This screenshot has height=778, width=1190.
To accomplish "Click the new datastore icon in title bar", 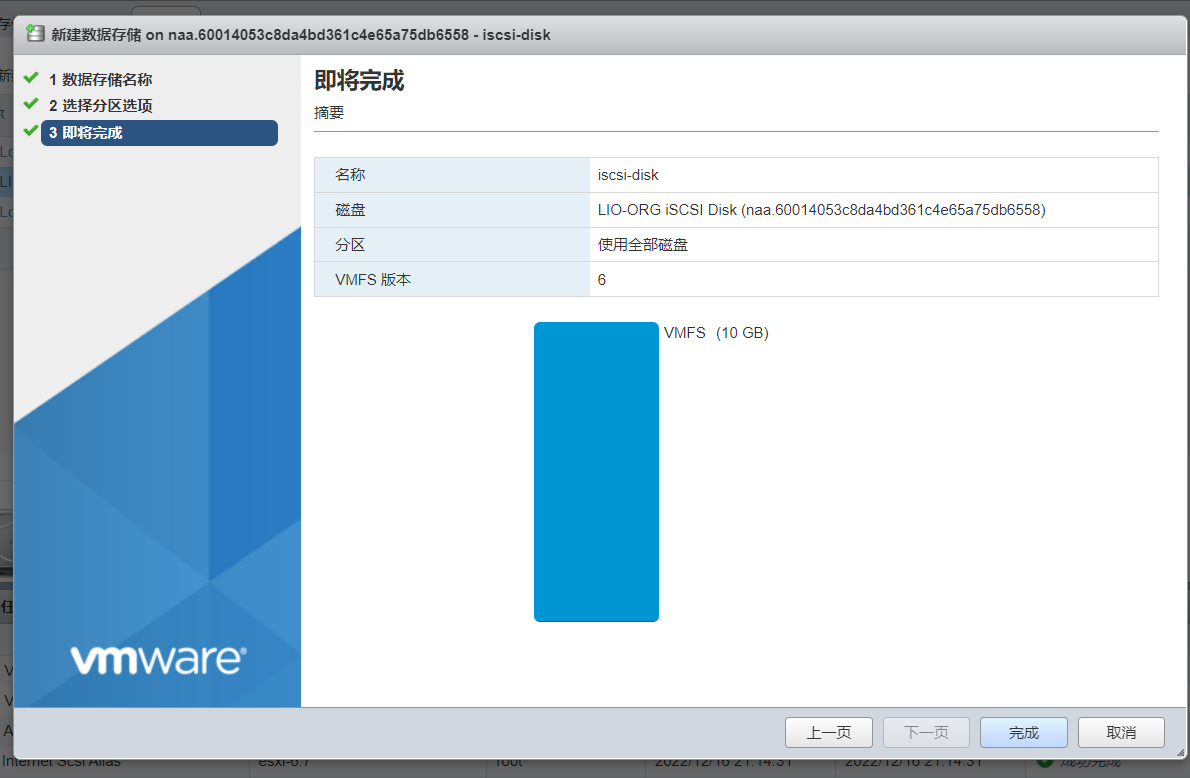I will tap(35, 34).
